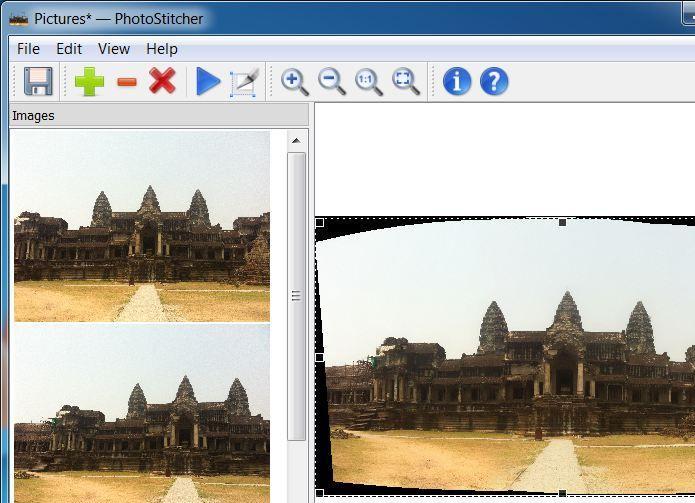Open the blue info icon
Viewport: 695px width, 503px height.
tap(457, 81)
